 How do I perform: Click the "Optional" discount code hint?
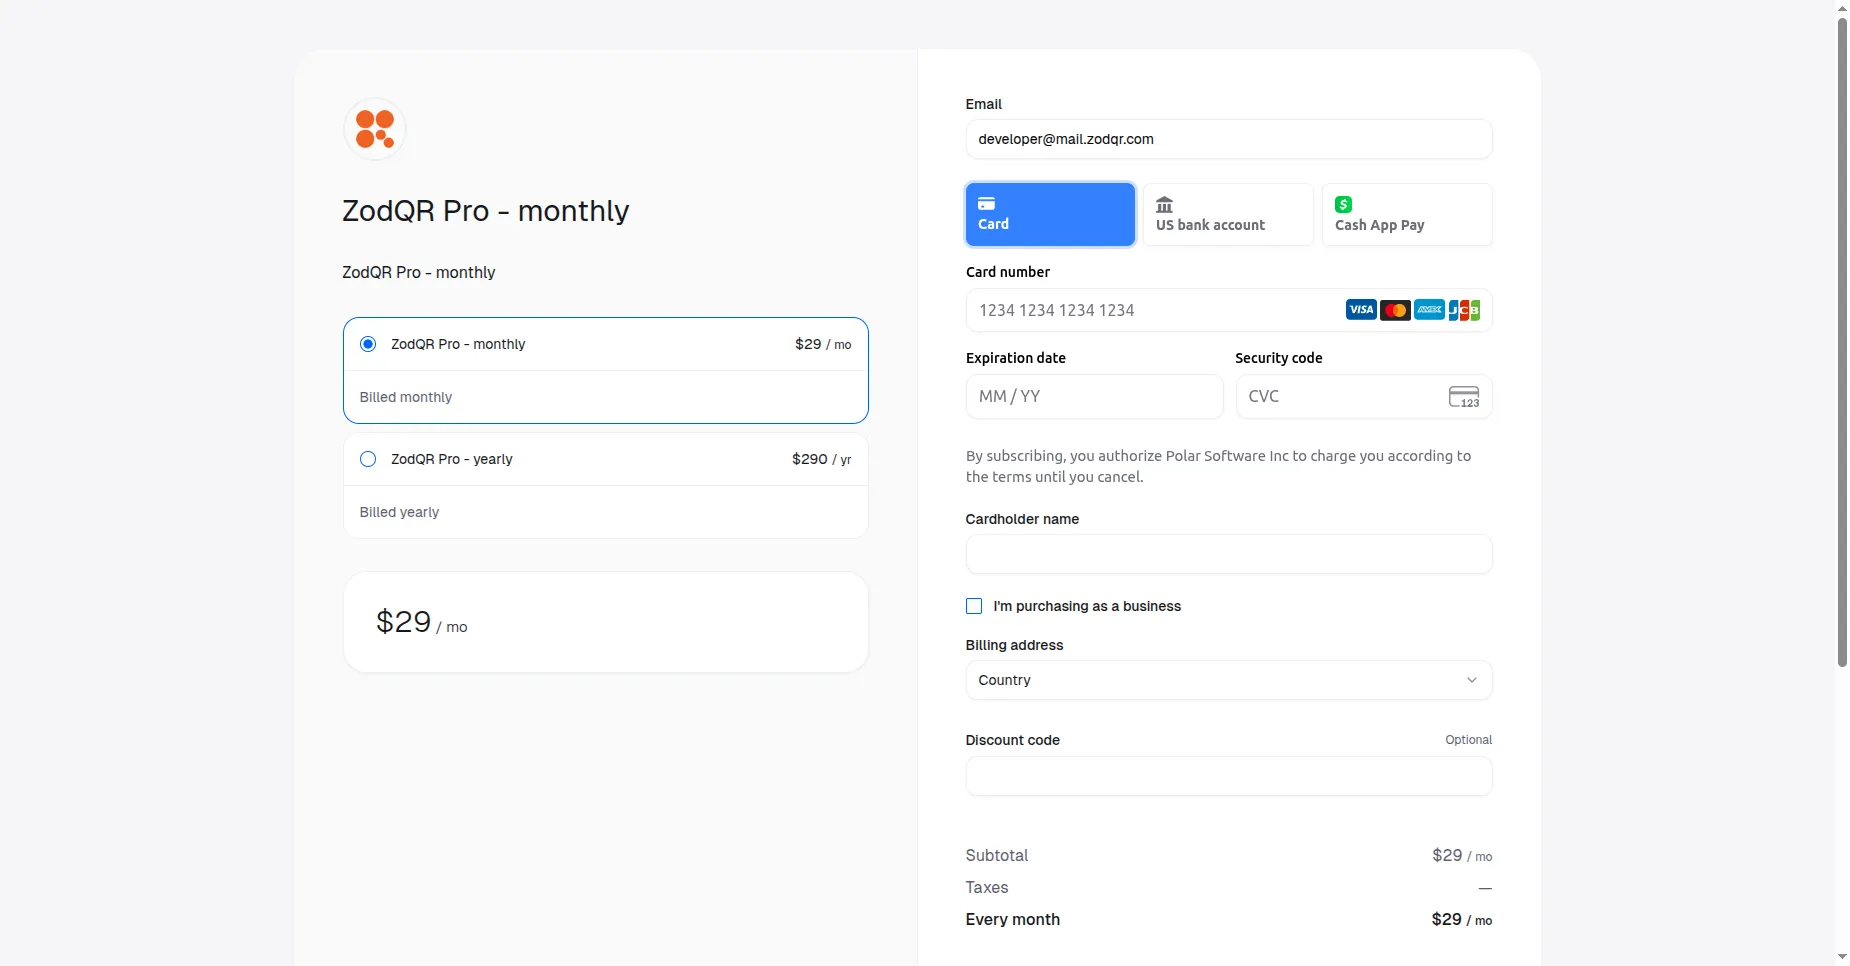(x=1468, y=740)
